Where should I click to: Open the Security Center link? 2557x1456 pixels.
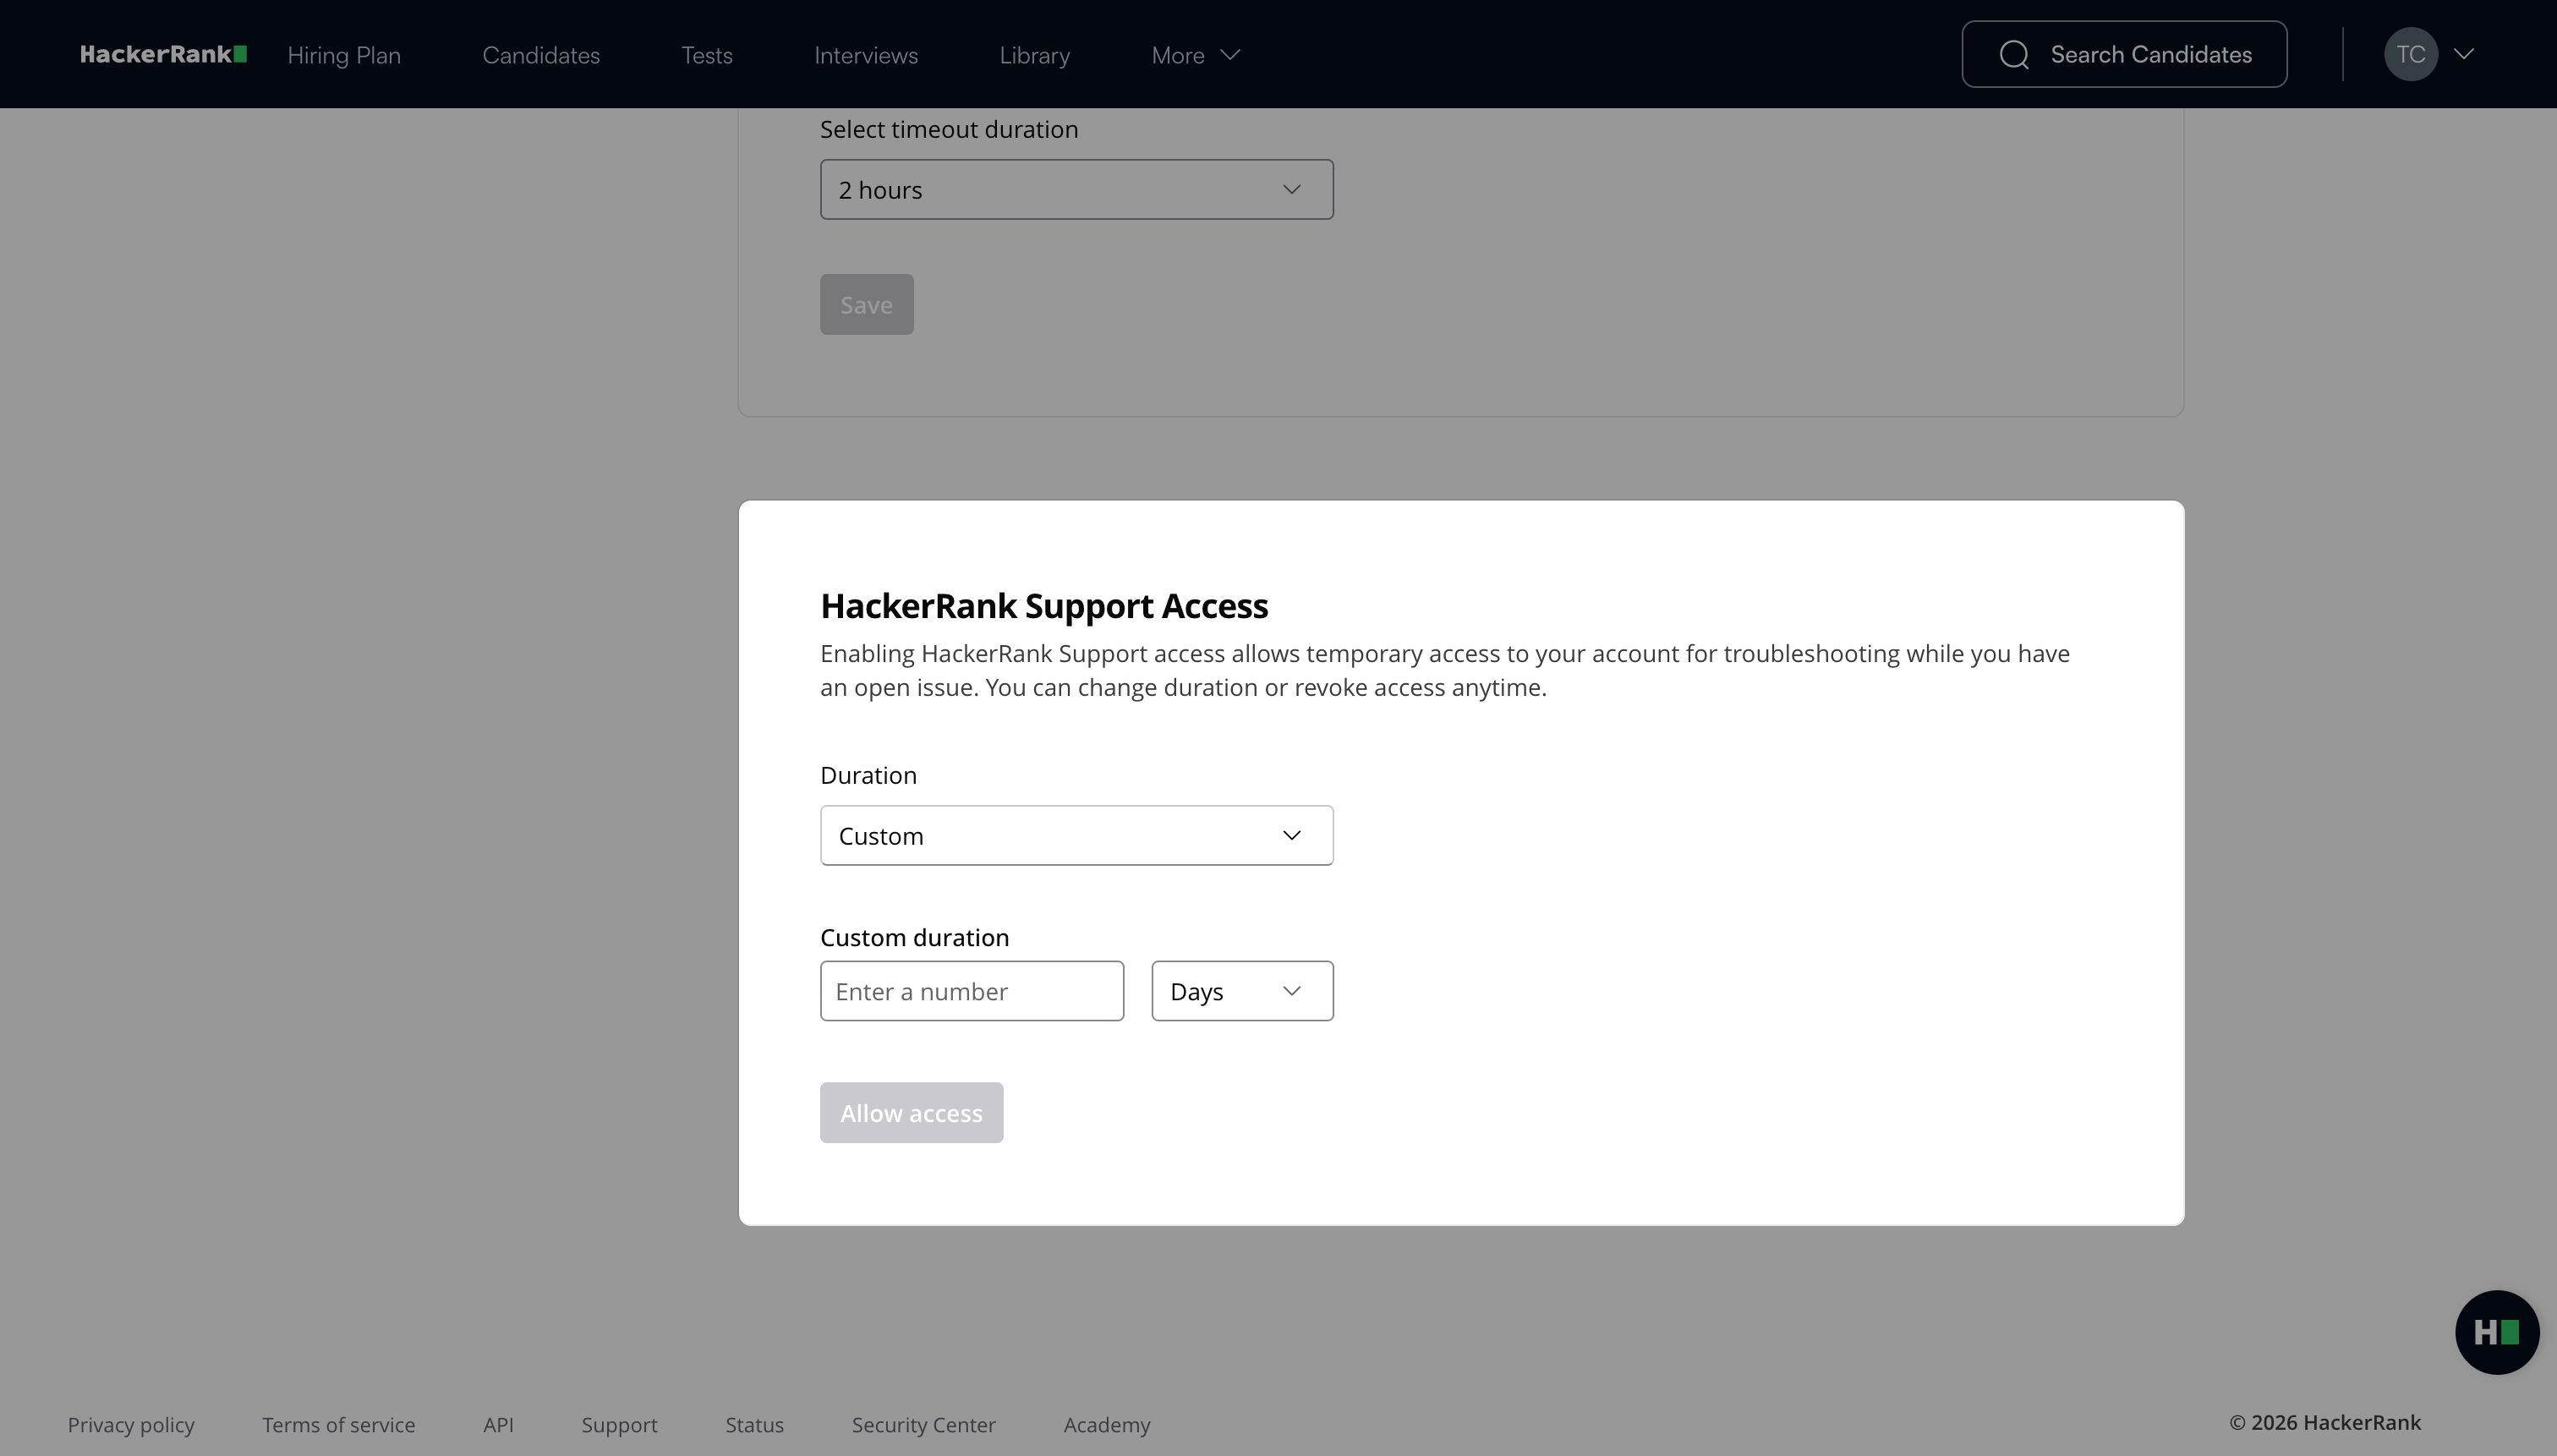[924, 1425]
